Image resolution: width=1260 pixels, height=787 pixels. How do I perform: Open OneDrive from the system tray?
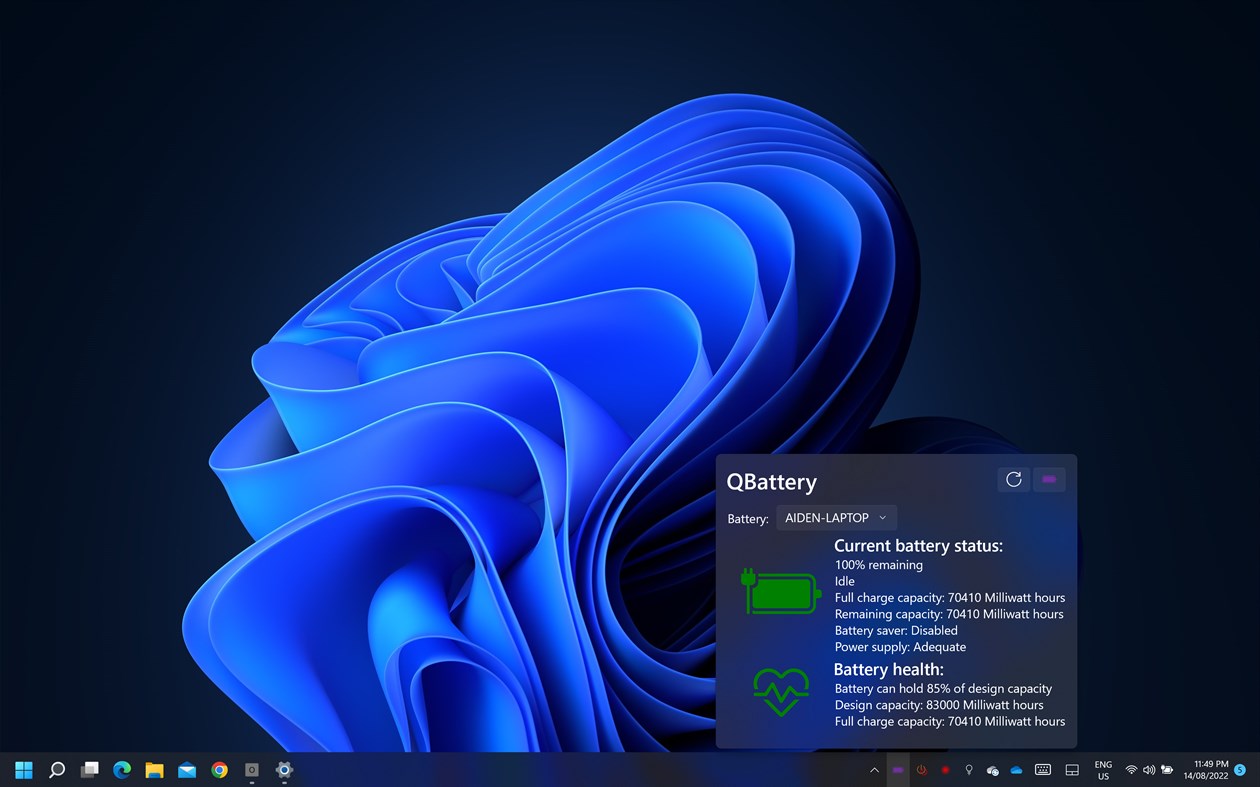(1016, 770)
